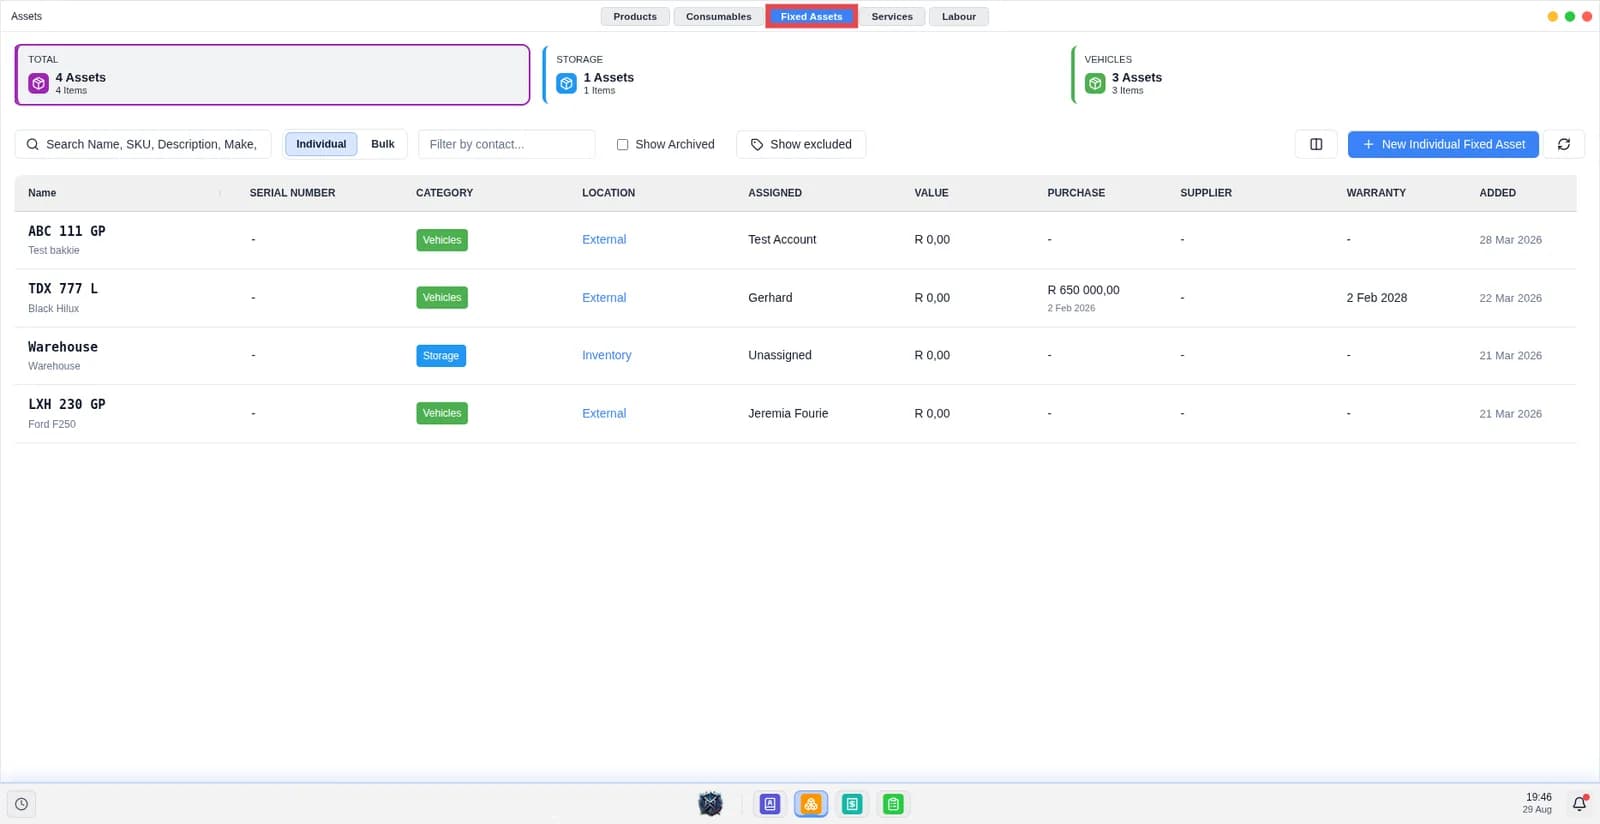Focus the Search Name, SKU, Description field
The width and height of the screenshot is (1600, 824).
[x=143, y=144]
